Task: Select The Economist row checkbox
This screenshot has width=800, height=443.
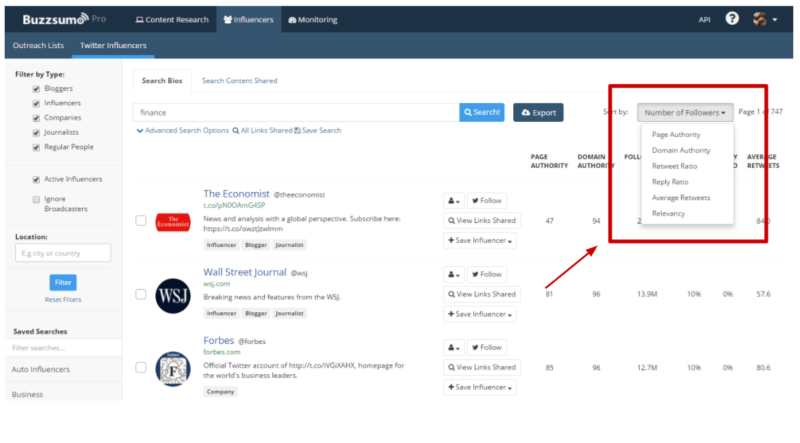Action: click(x=141, y=220)
